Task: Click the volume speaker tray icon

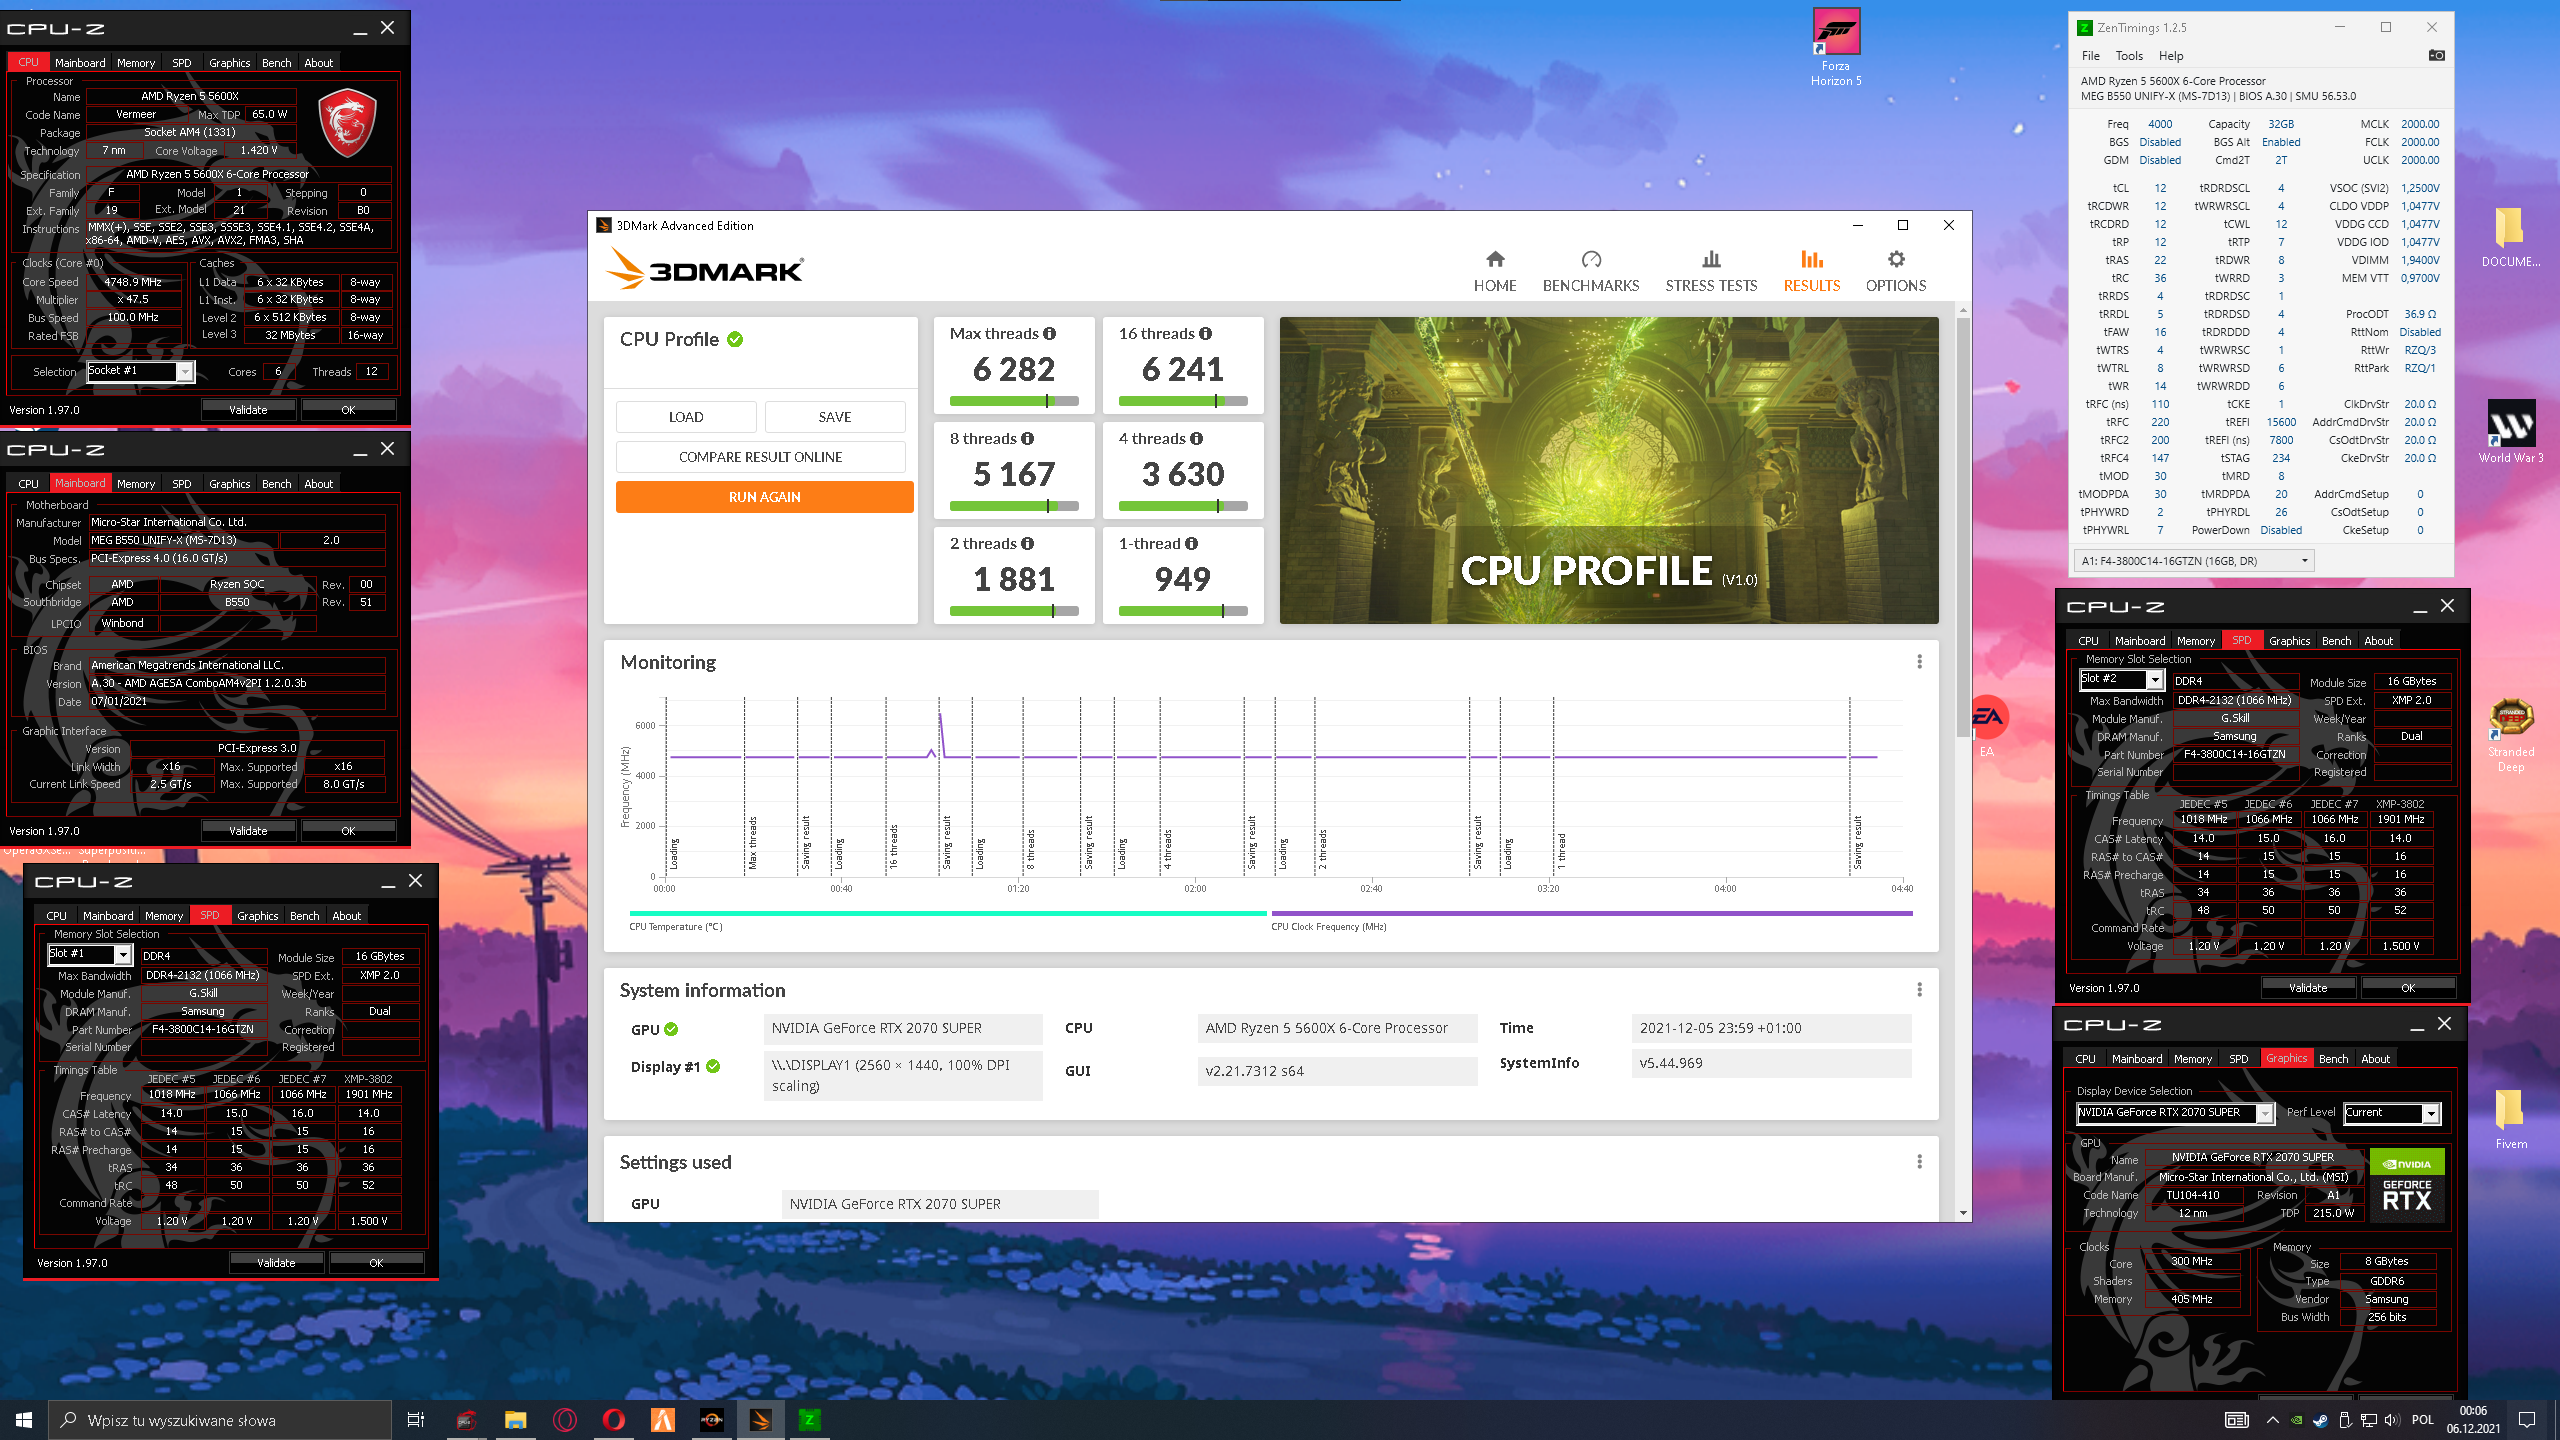Action: pyautogui.click(x=2392, y=1420)
